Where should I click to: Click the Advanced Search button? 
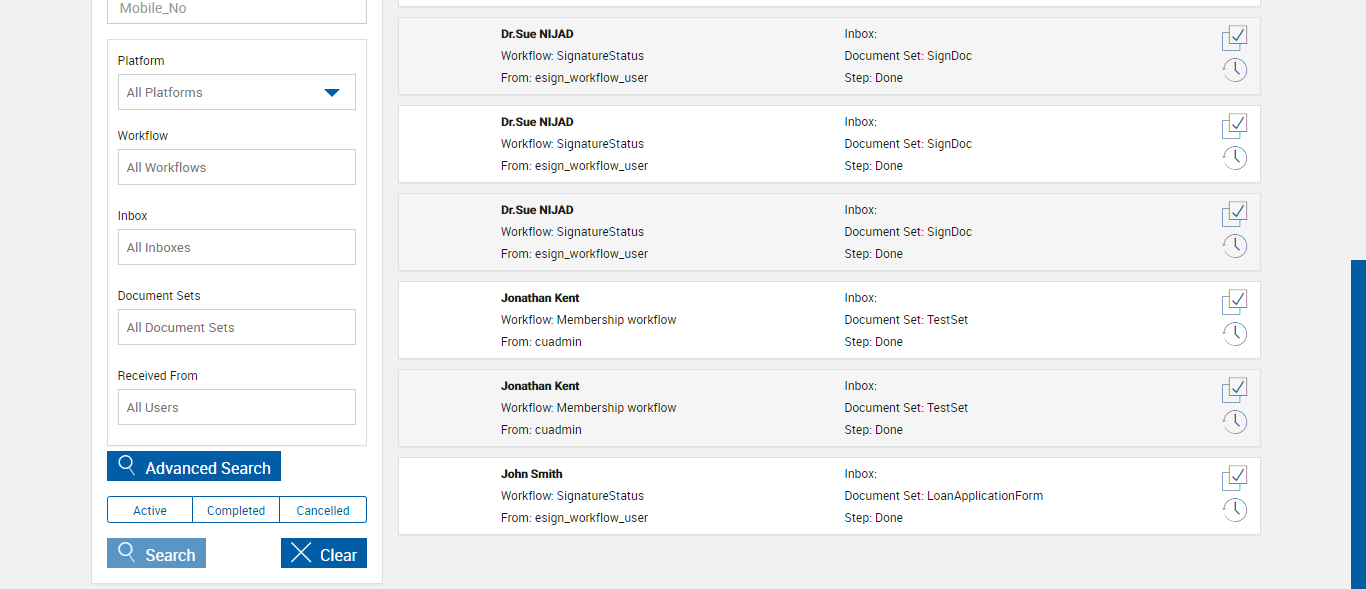pyautogui.click(x=194, y=467)
